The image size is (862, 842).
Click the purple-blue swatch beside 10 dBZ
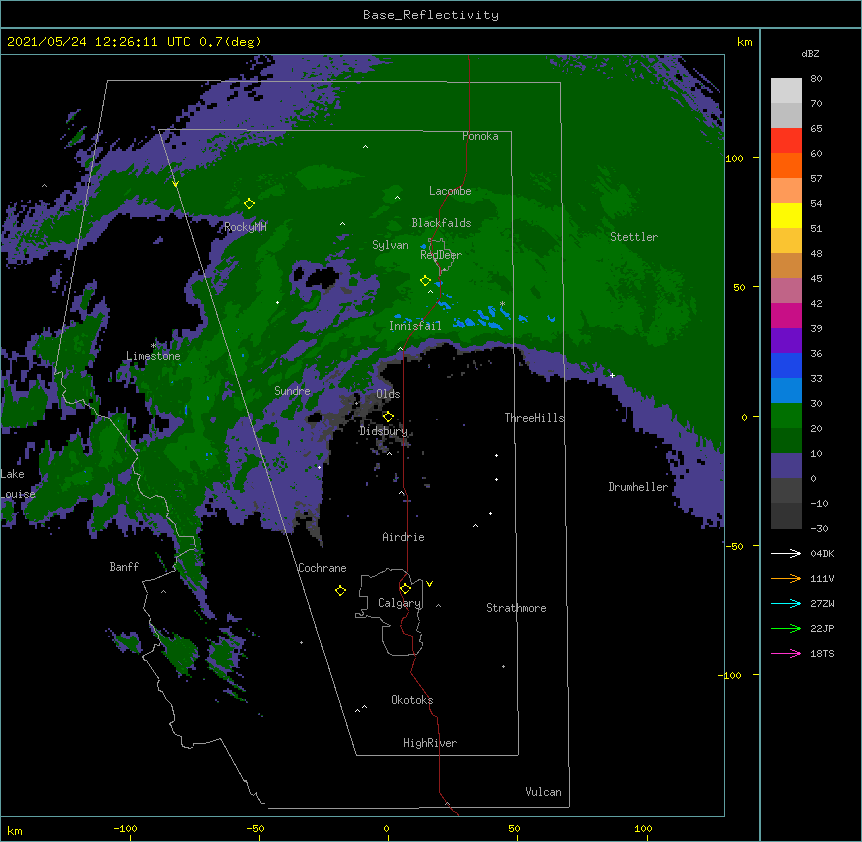pos(786,466)
